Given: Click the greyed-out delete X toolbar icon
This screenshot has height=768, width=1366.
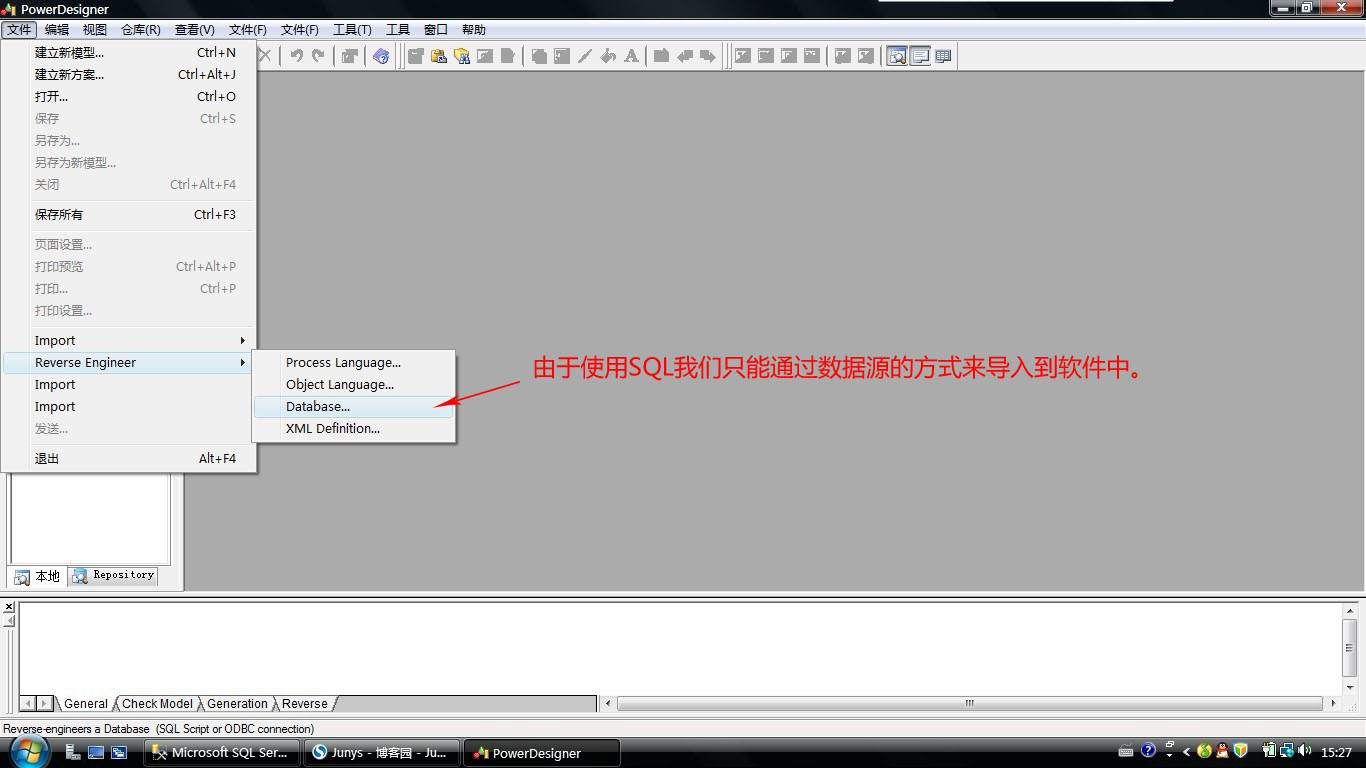Looking at the screenshot, I should (x=265, y=56).
